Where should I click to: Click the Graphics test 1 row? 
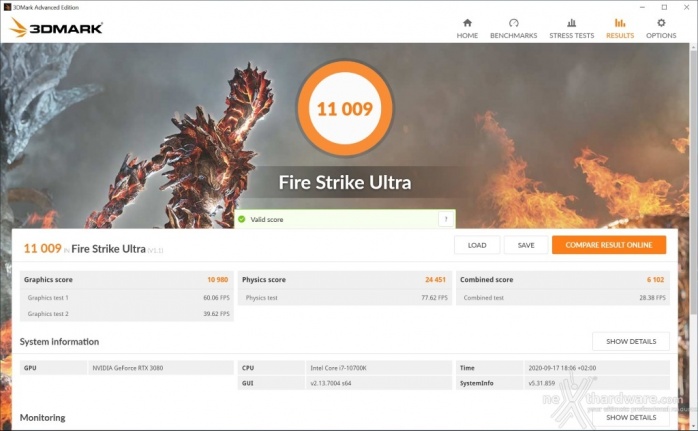[x=126, y=297]
